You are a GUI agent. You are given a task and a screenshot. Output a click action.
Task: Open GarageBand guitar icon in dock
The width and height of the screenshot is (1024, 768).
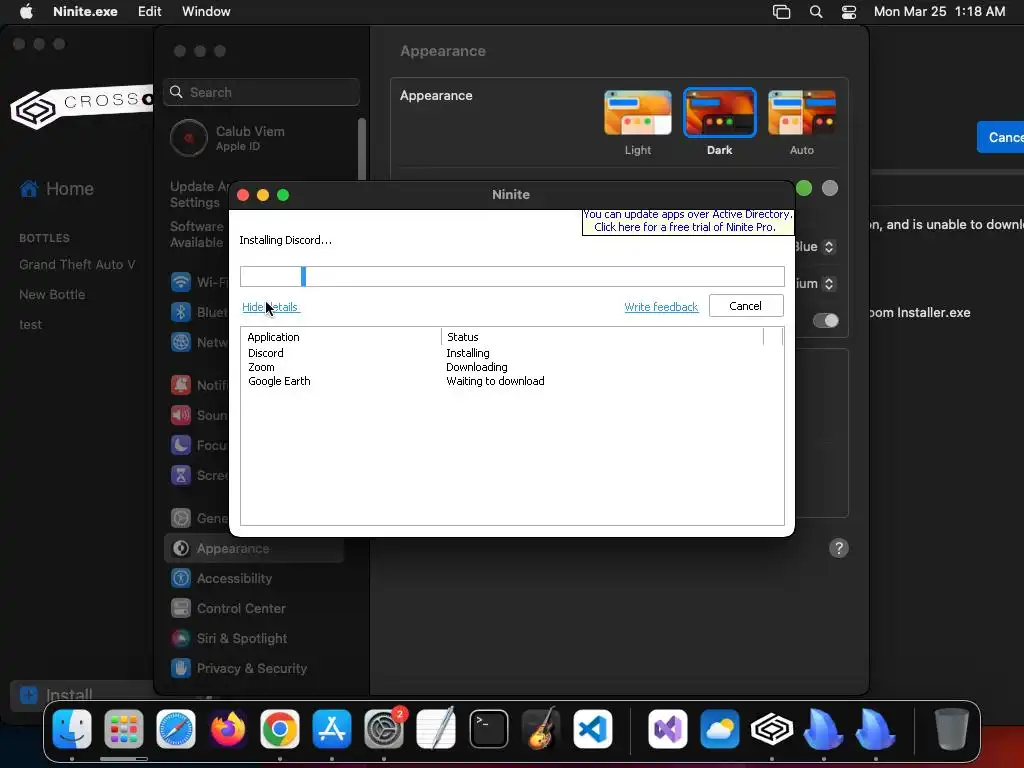click(541, 729)
